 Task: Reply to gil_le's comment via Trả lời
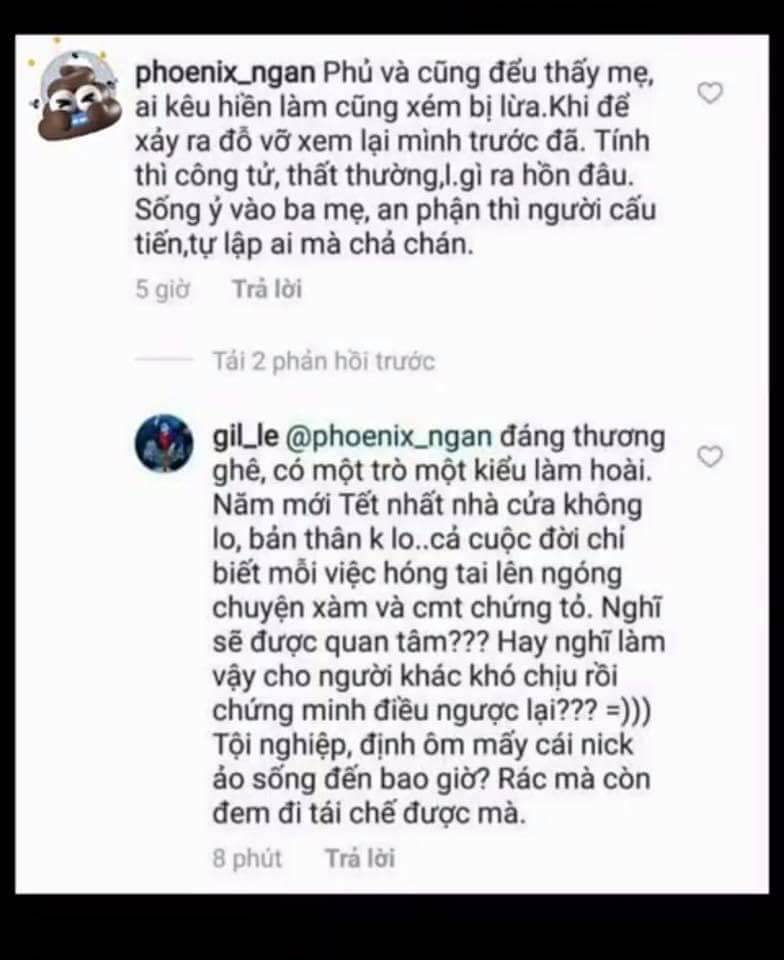[x=359, y=858]
